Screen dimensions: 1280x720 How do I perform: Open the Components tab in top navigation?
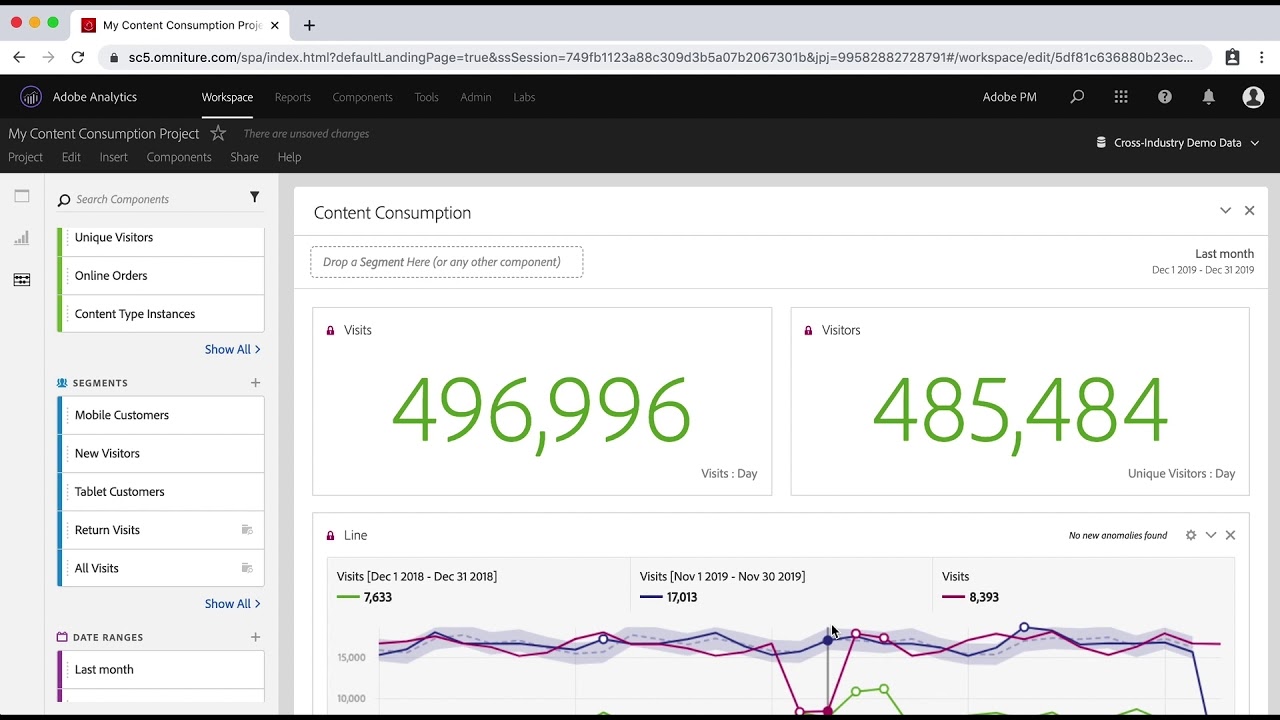[362, 97]
